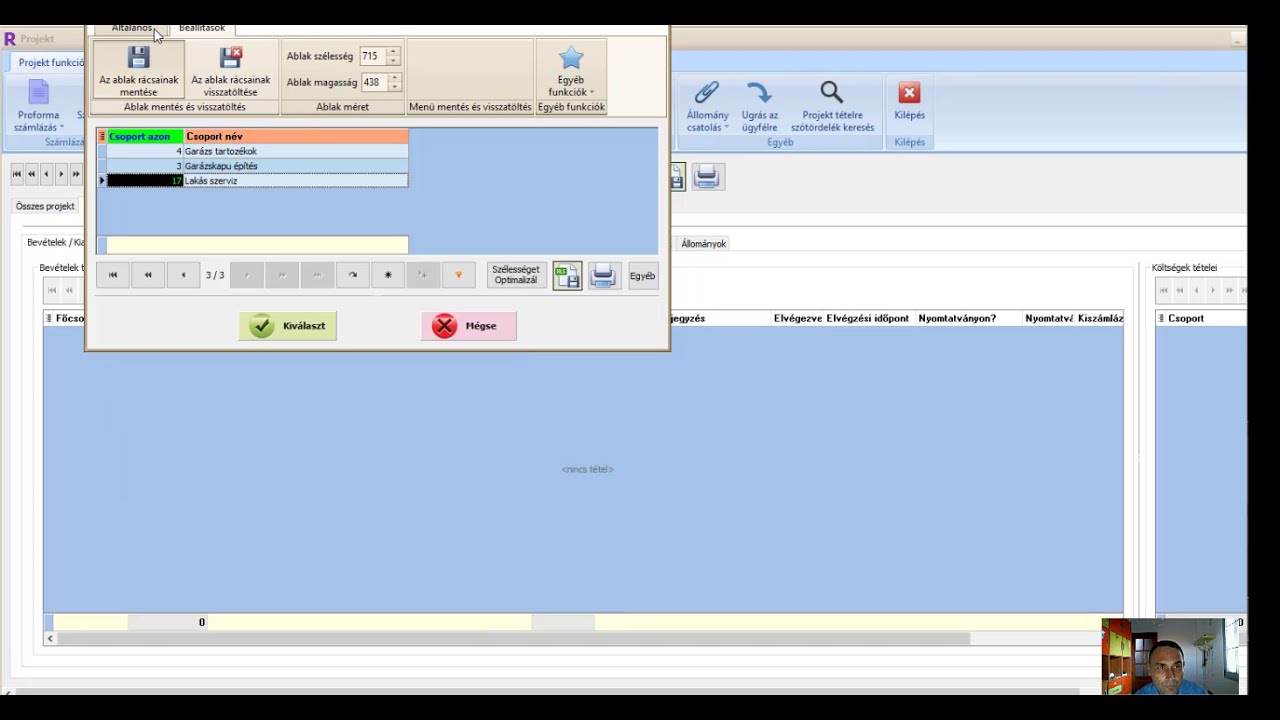
Task: Open the orange filter funnel button
Action: click(x=458, y=275)
